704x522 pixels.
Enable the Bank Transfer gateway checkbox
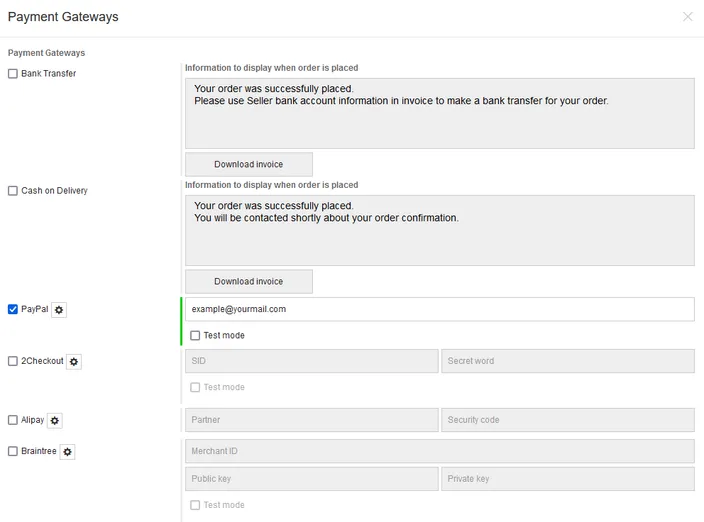(x=13, y=74)
